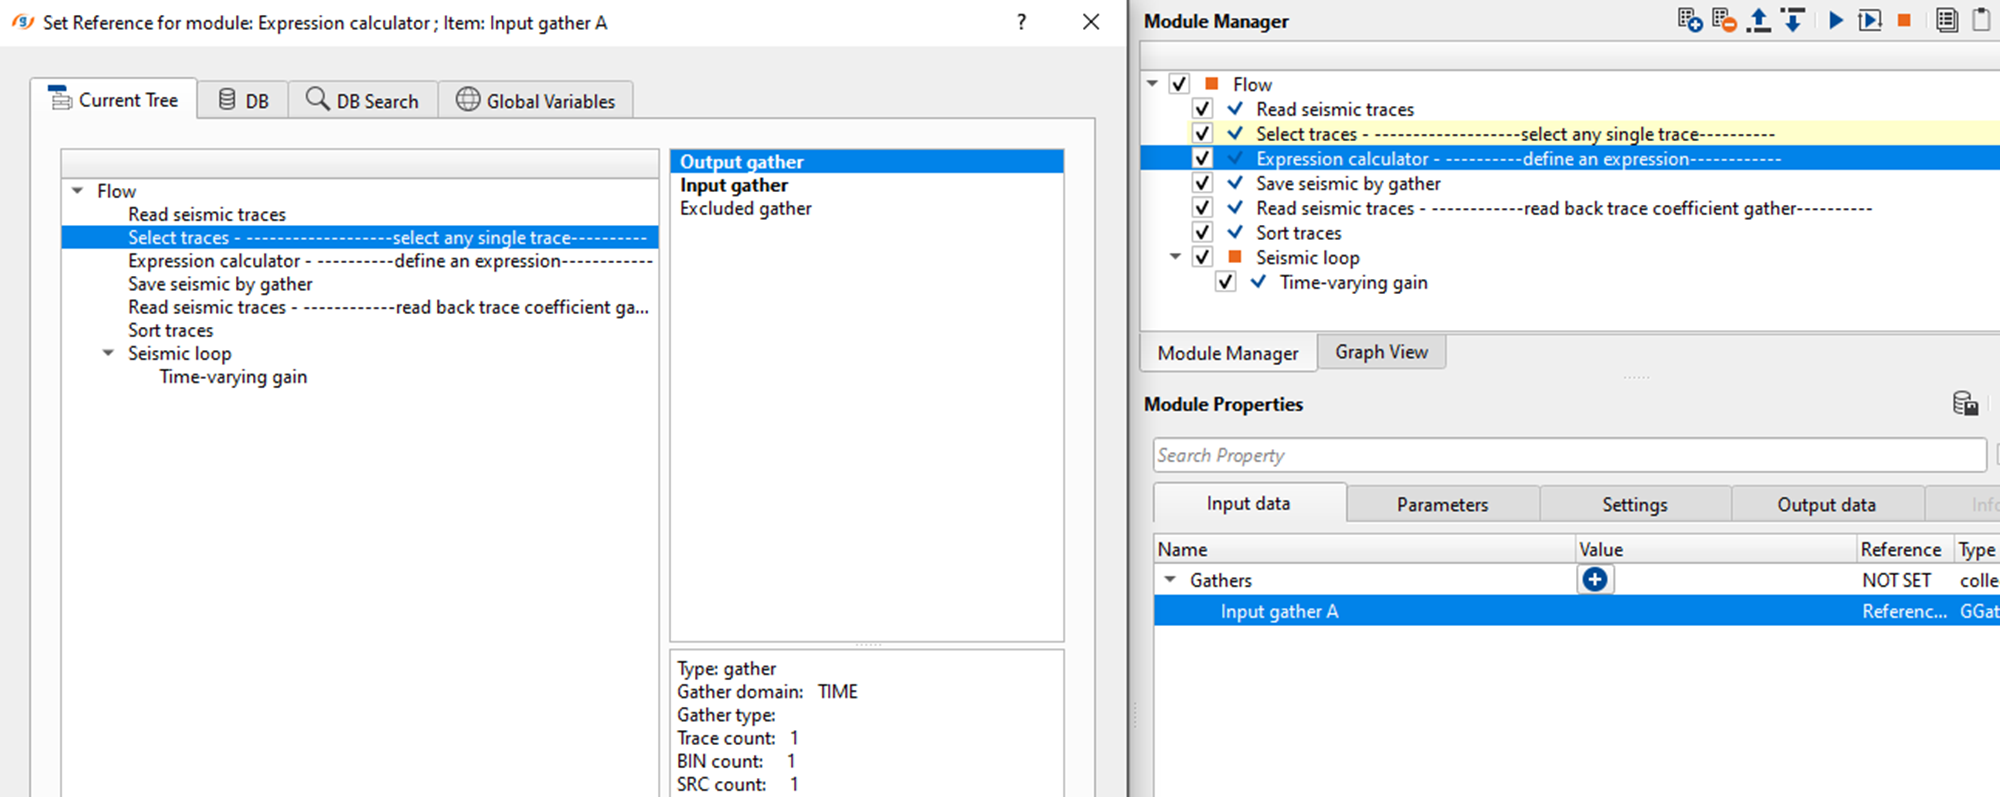Click the remove module icon with minus

[x=1724, y=20]
